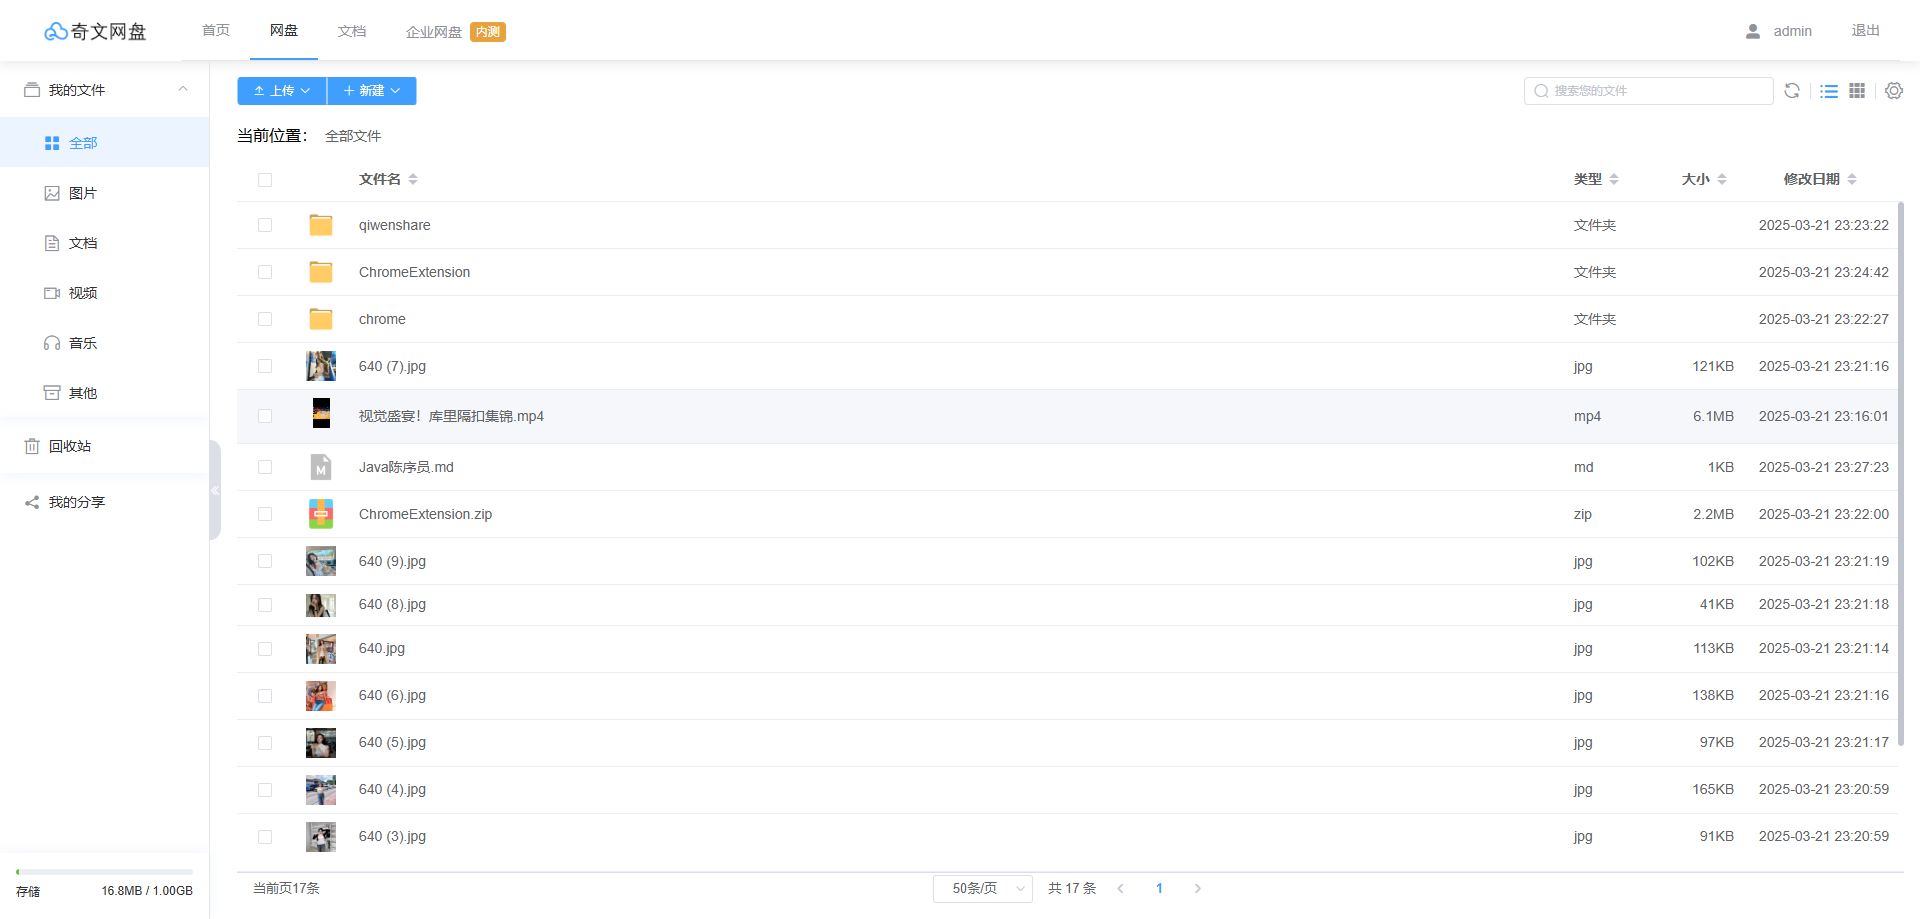Open the settings gear icon
This screenshot has width=1920, height=919.
pos(1894,91)
